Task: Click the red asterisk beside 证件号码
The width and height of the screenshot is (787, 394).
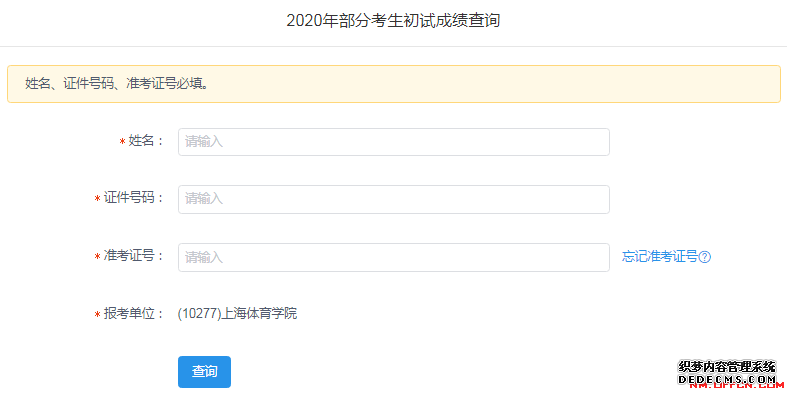Action: tap(97, 199)
